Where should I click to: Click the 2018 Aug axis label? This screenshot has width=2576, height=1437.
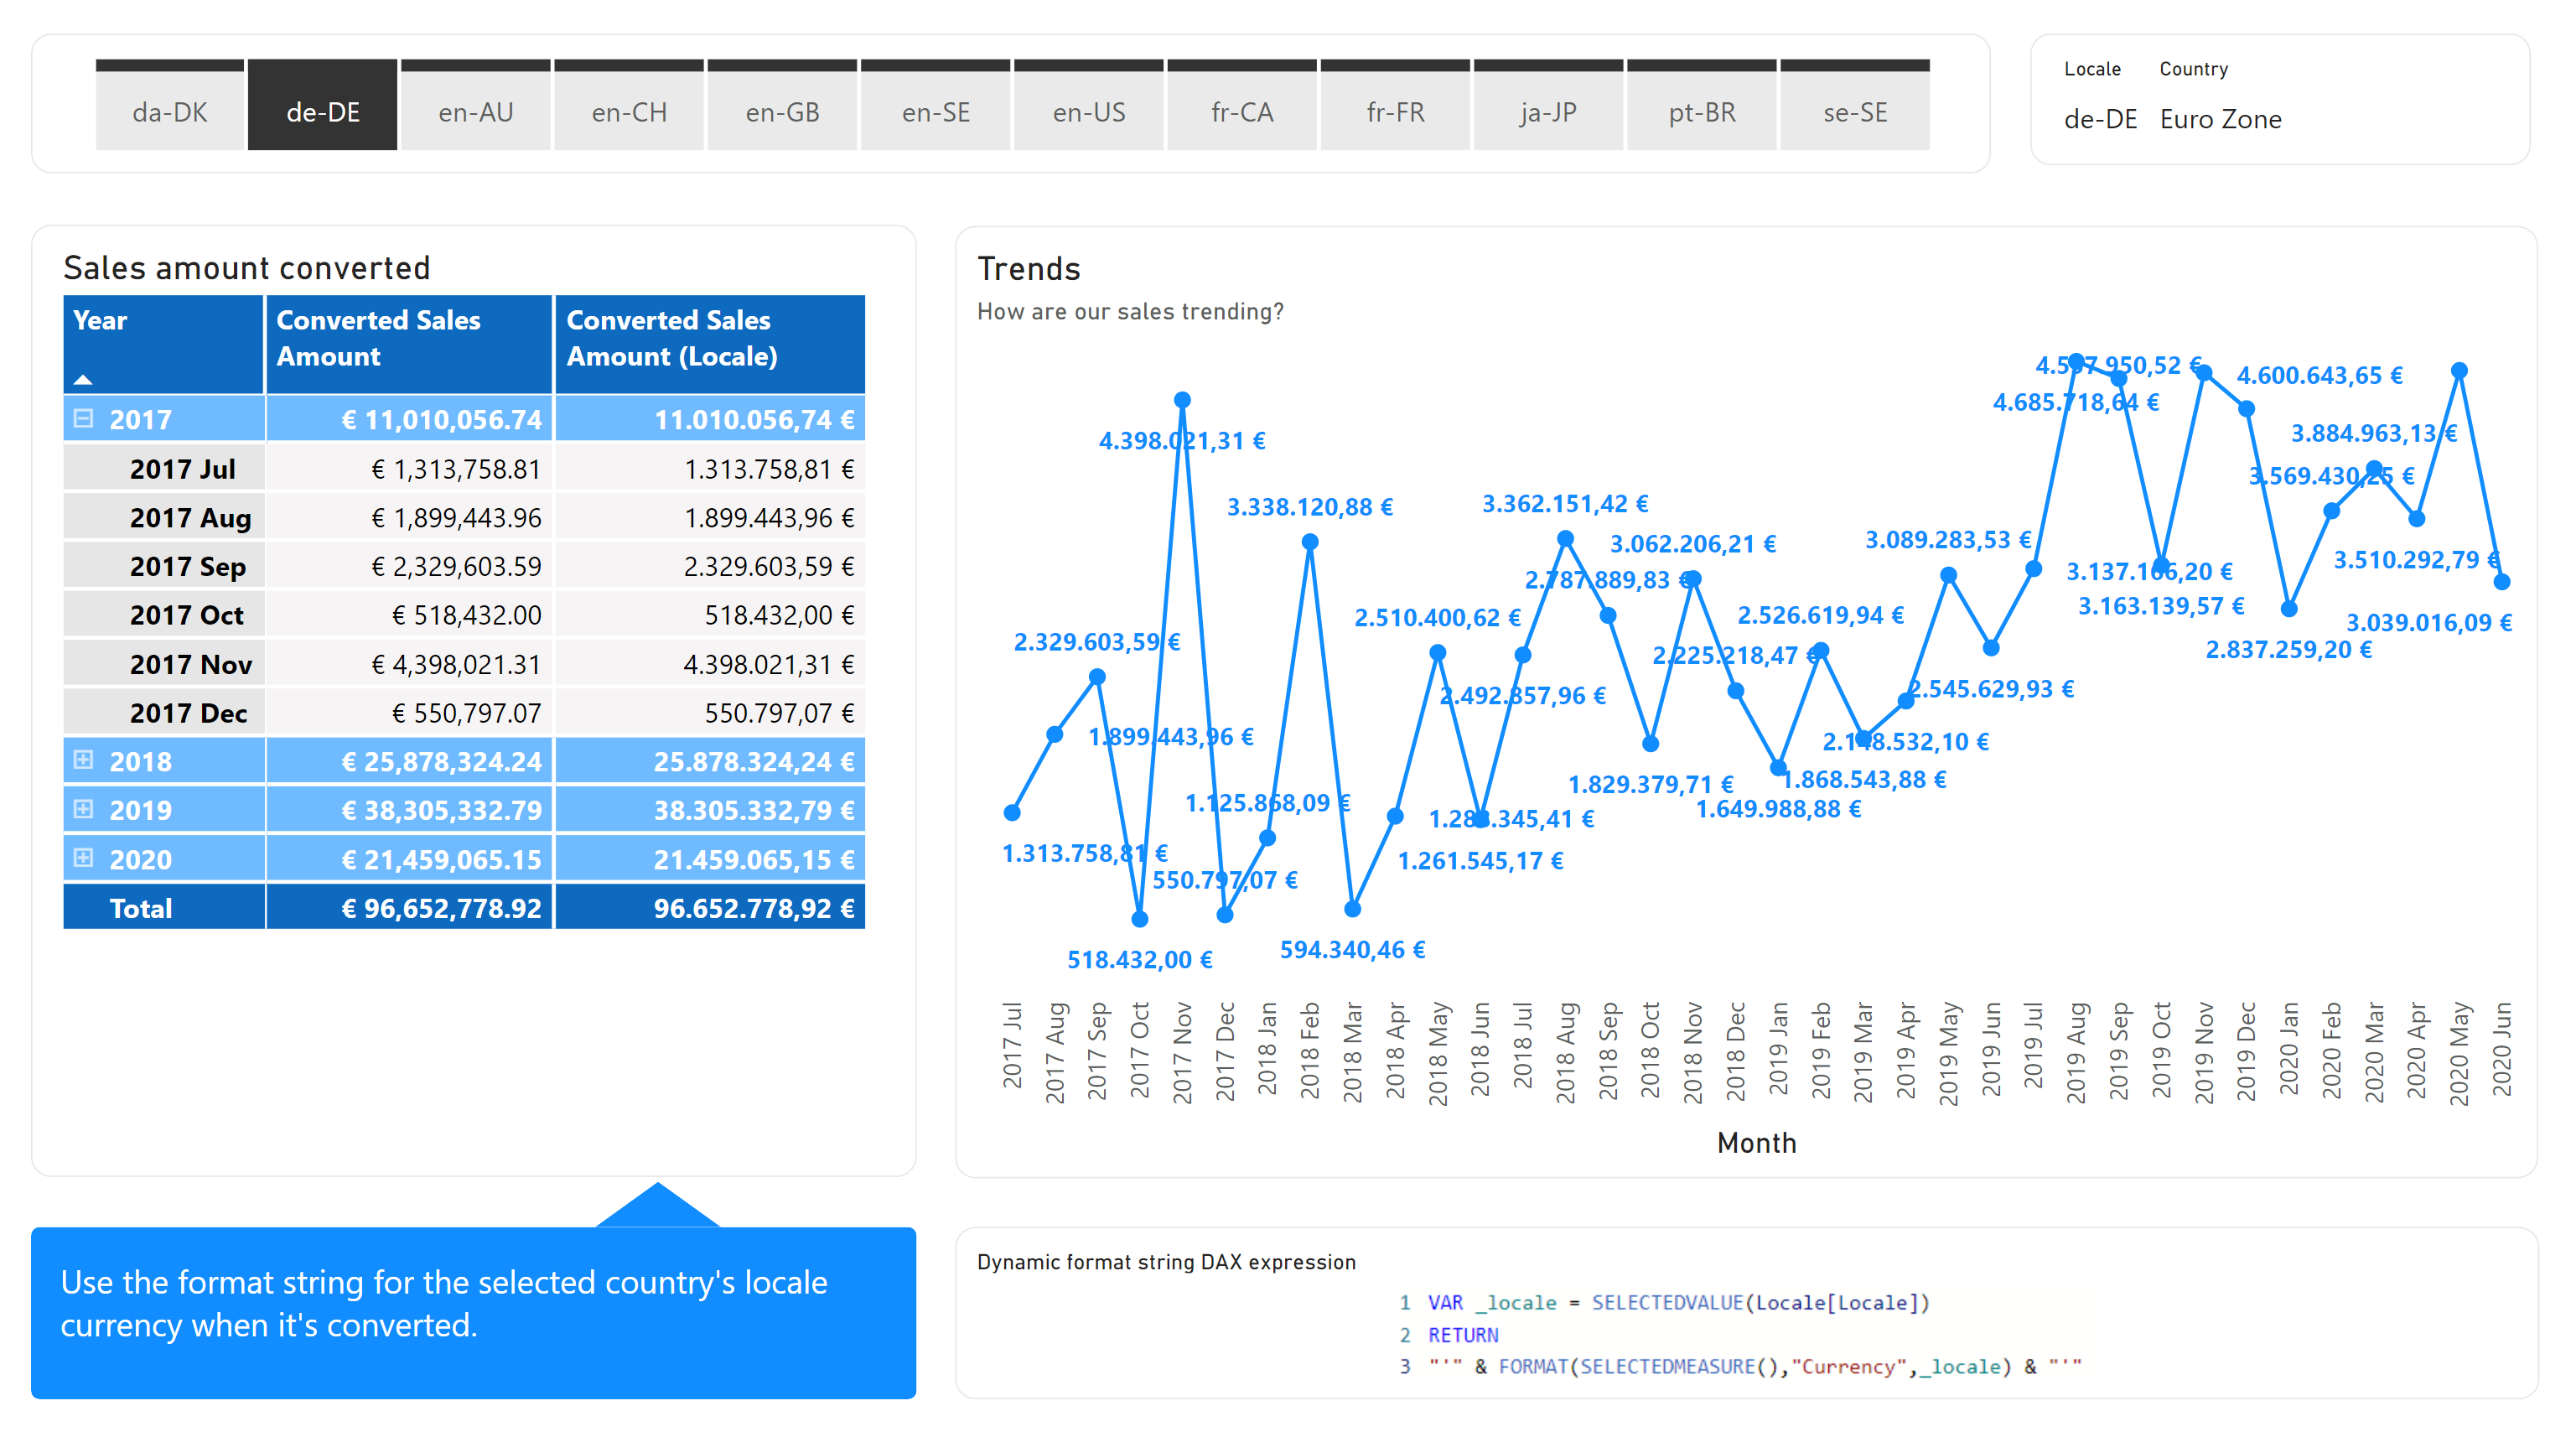pos(1565,1052)
